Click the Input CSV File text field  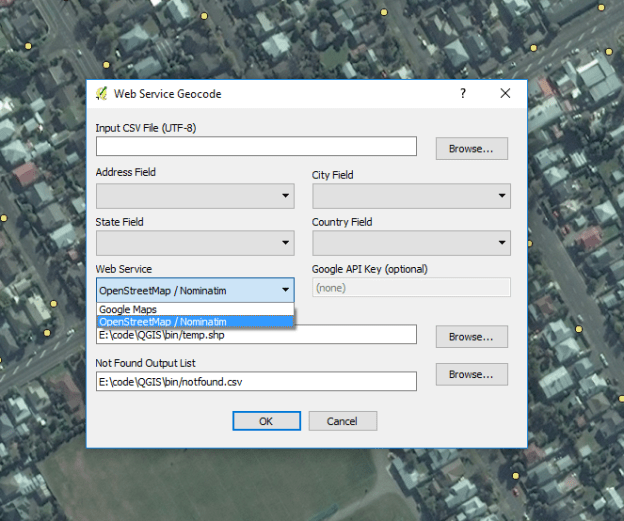point(256,147)
